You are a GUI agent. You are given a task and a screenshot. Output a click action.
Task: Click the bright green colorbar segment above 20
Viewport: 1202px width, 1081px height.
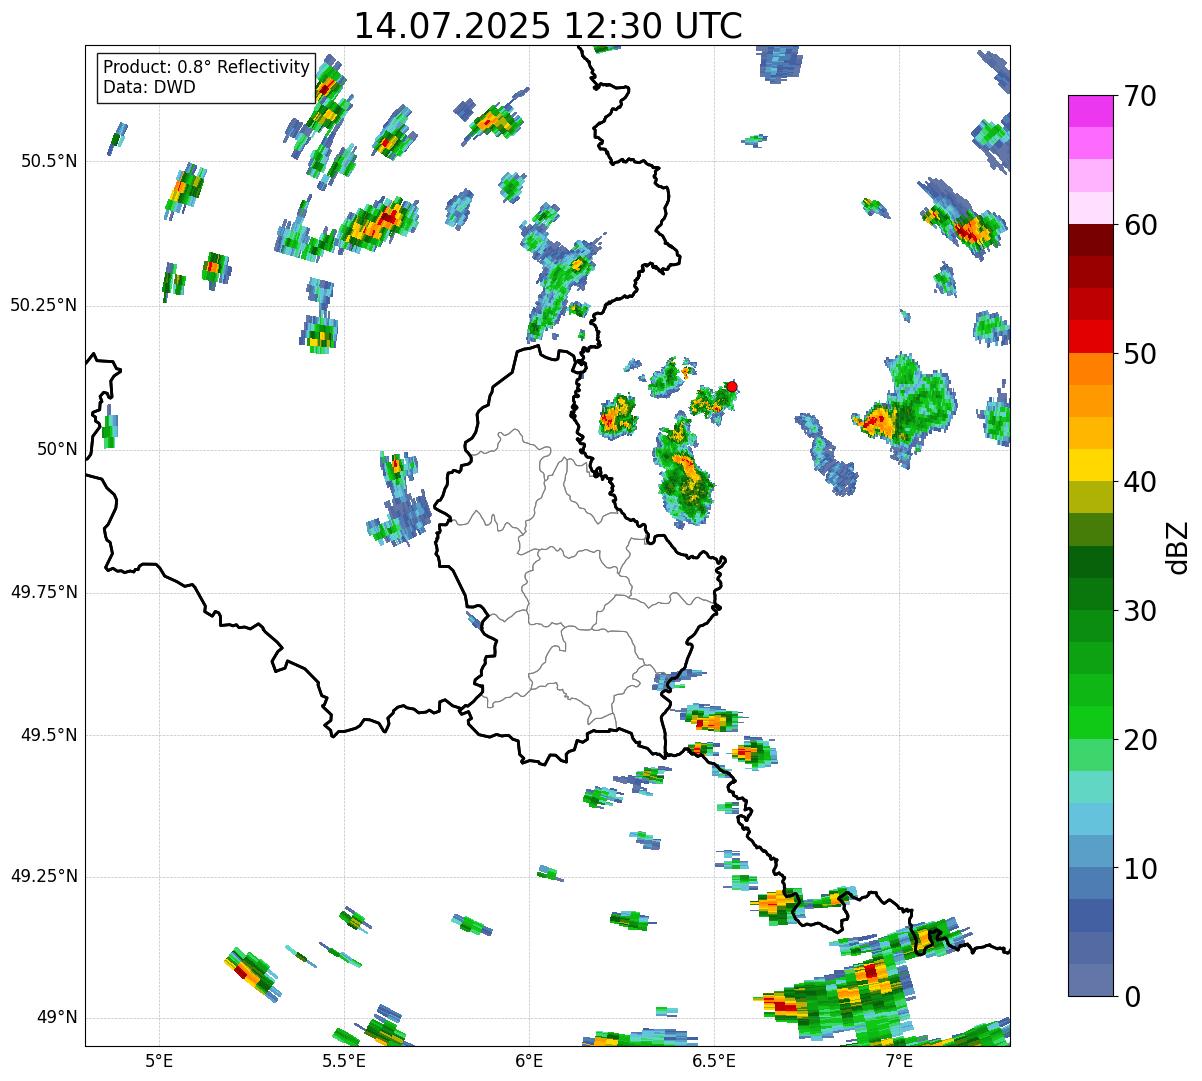1090,723
